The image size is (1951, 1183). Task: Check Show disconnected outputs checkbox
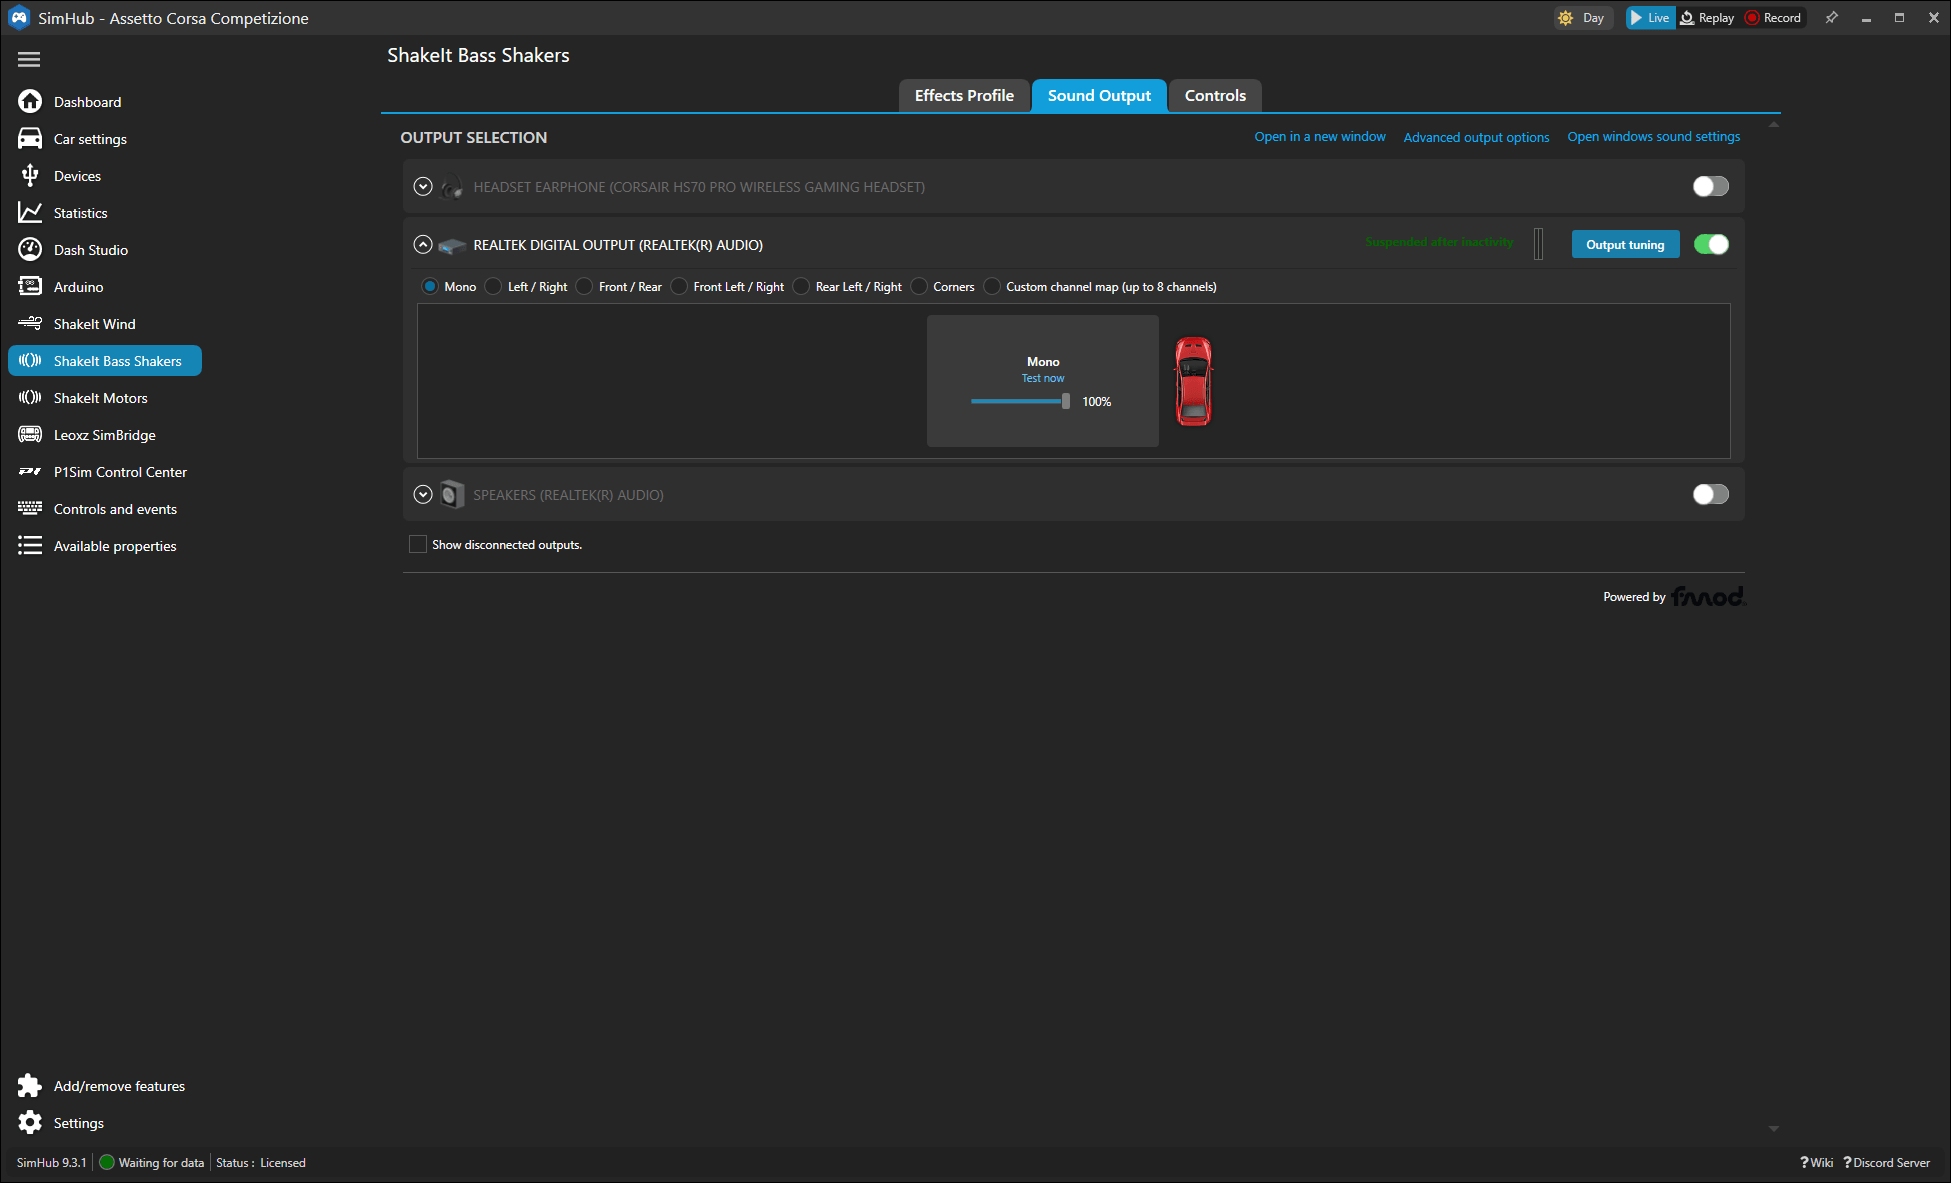click(418, 545)
